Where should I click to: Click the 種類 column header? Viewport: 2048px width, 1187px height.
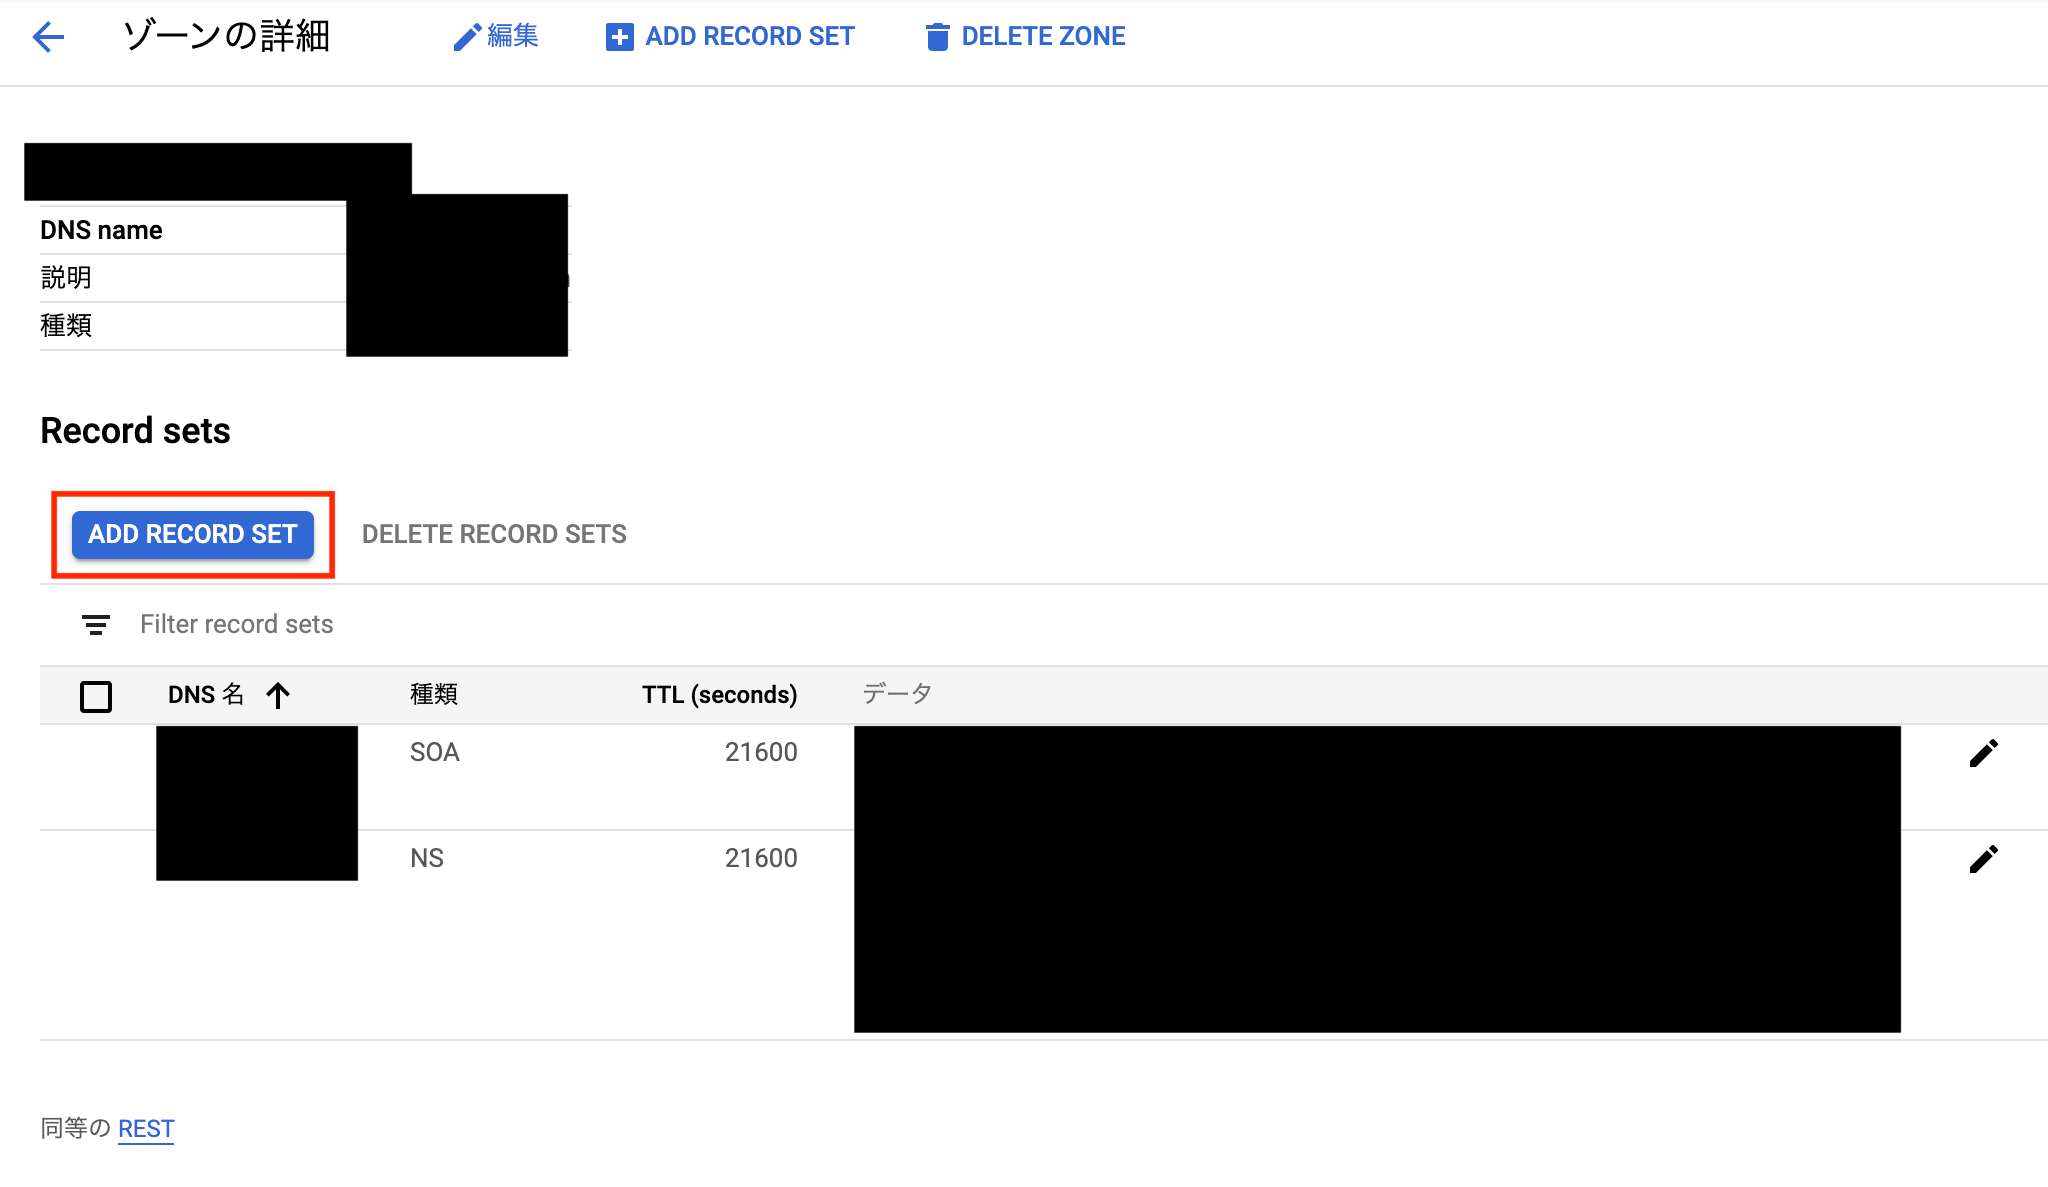pyautogui.click(x=434, y=695)
